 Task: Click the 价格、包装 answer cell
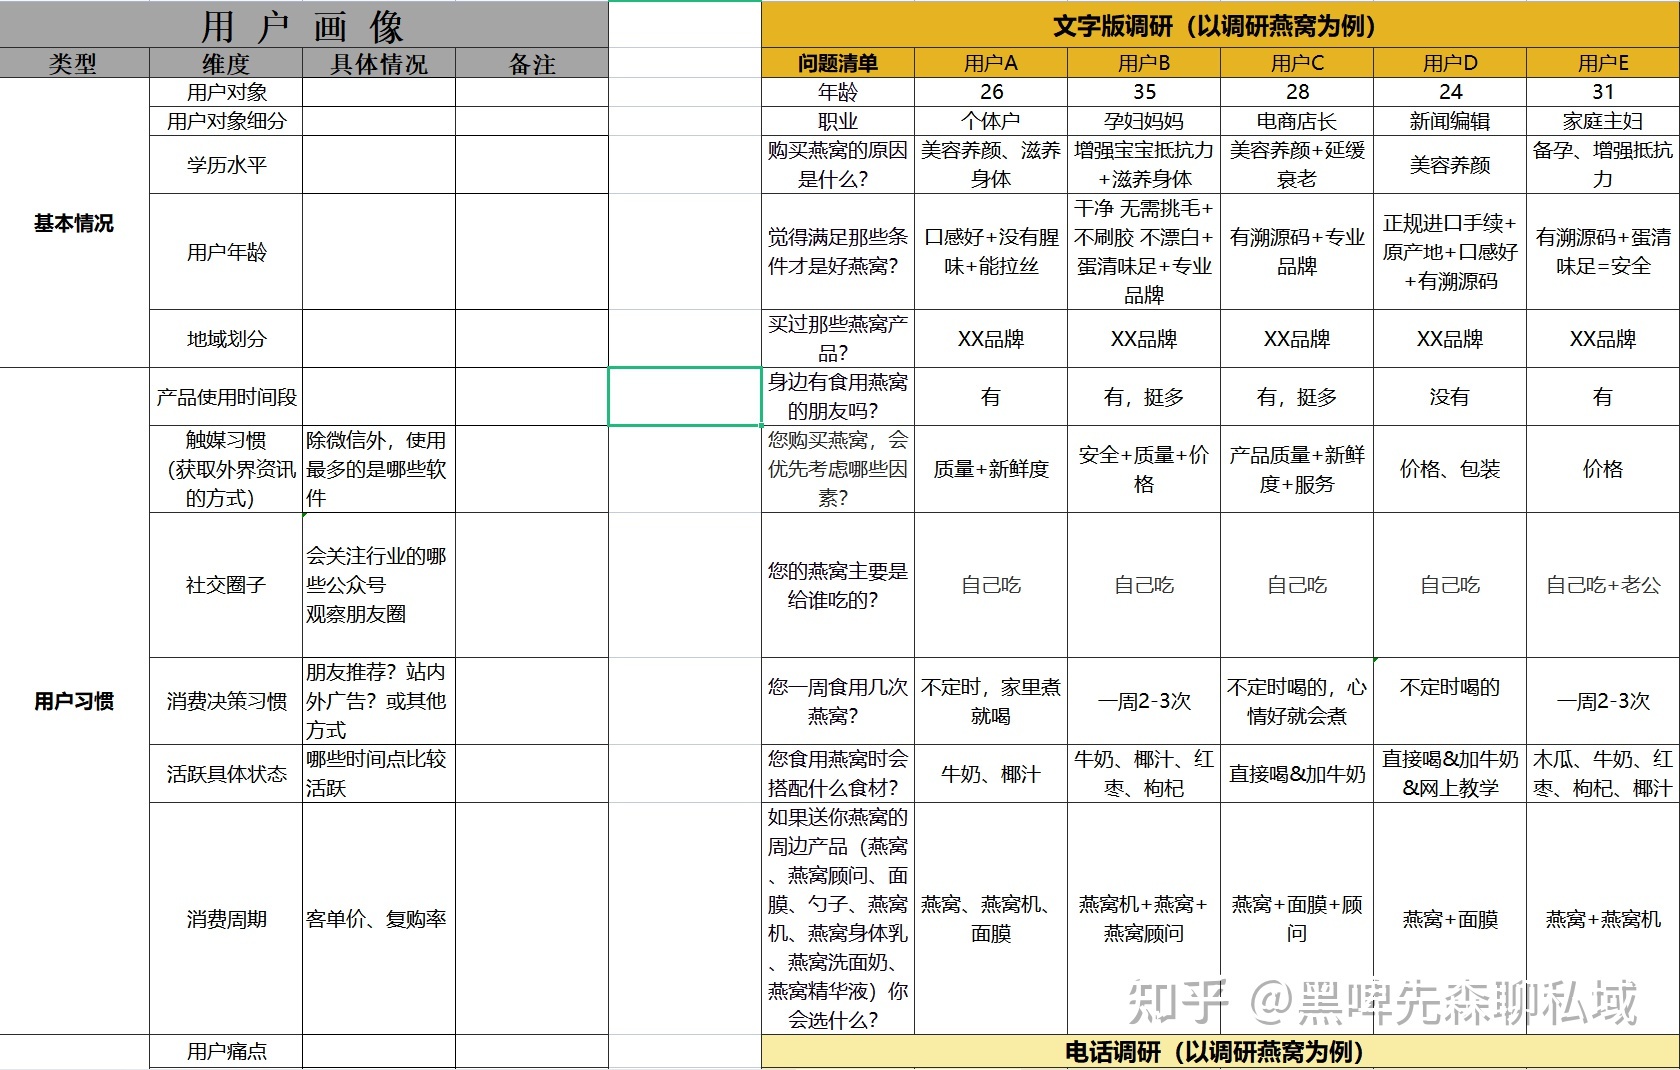click(1450, 469)
